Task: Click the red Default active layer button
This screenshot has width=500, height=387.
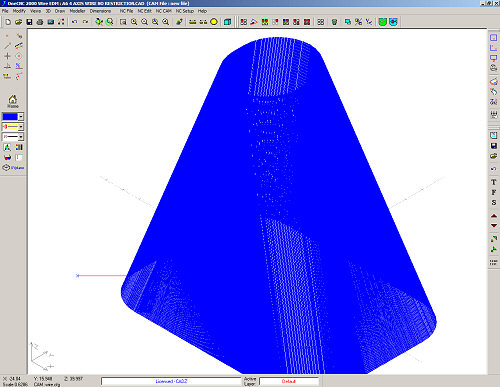Action: (x=289, y=381)
